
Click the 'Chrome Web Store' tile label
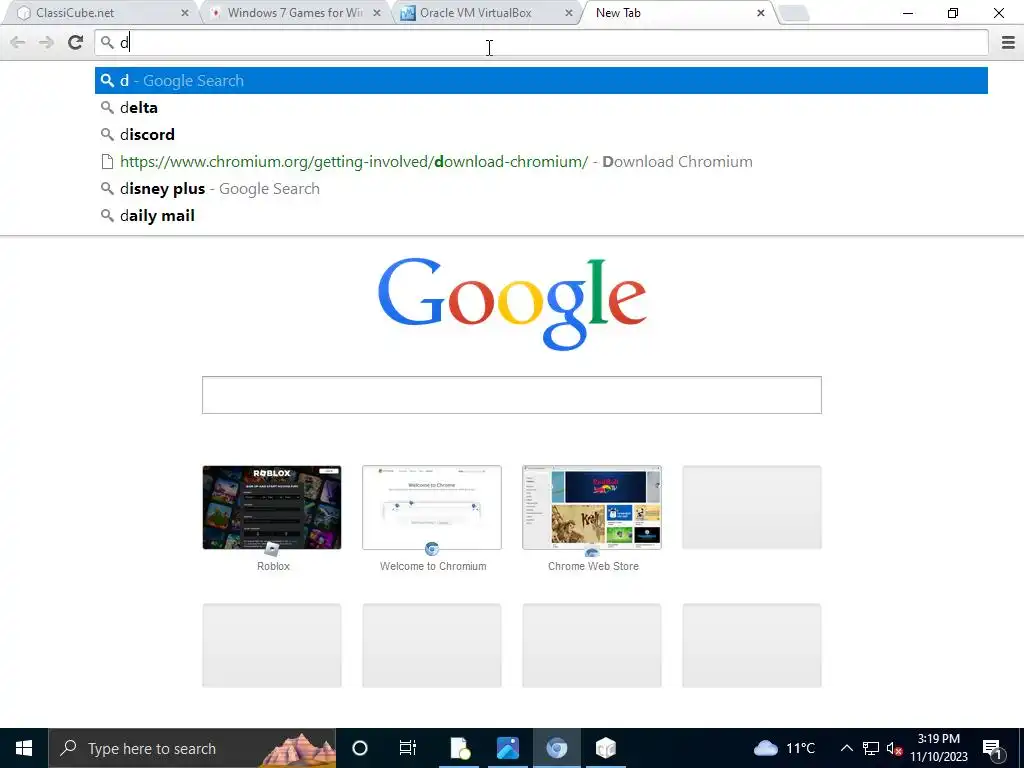593,566
